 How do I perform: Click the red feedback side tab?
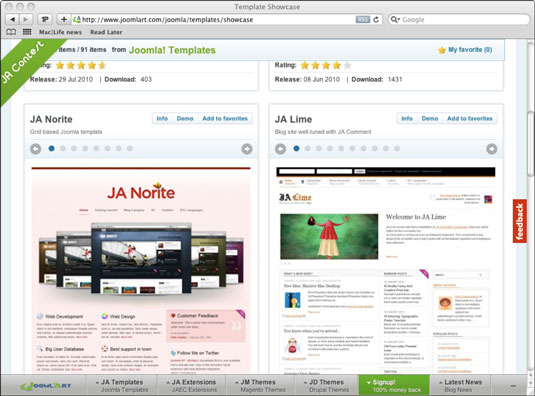point(519,221)
